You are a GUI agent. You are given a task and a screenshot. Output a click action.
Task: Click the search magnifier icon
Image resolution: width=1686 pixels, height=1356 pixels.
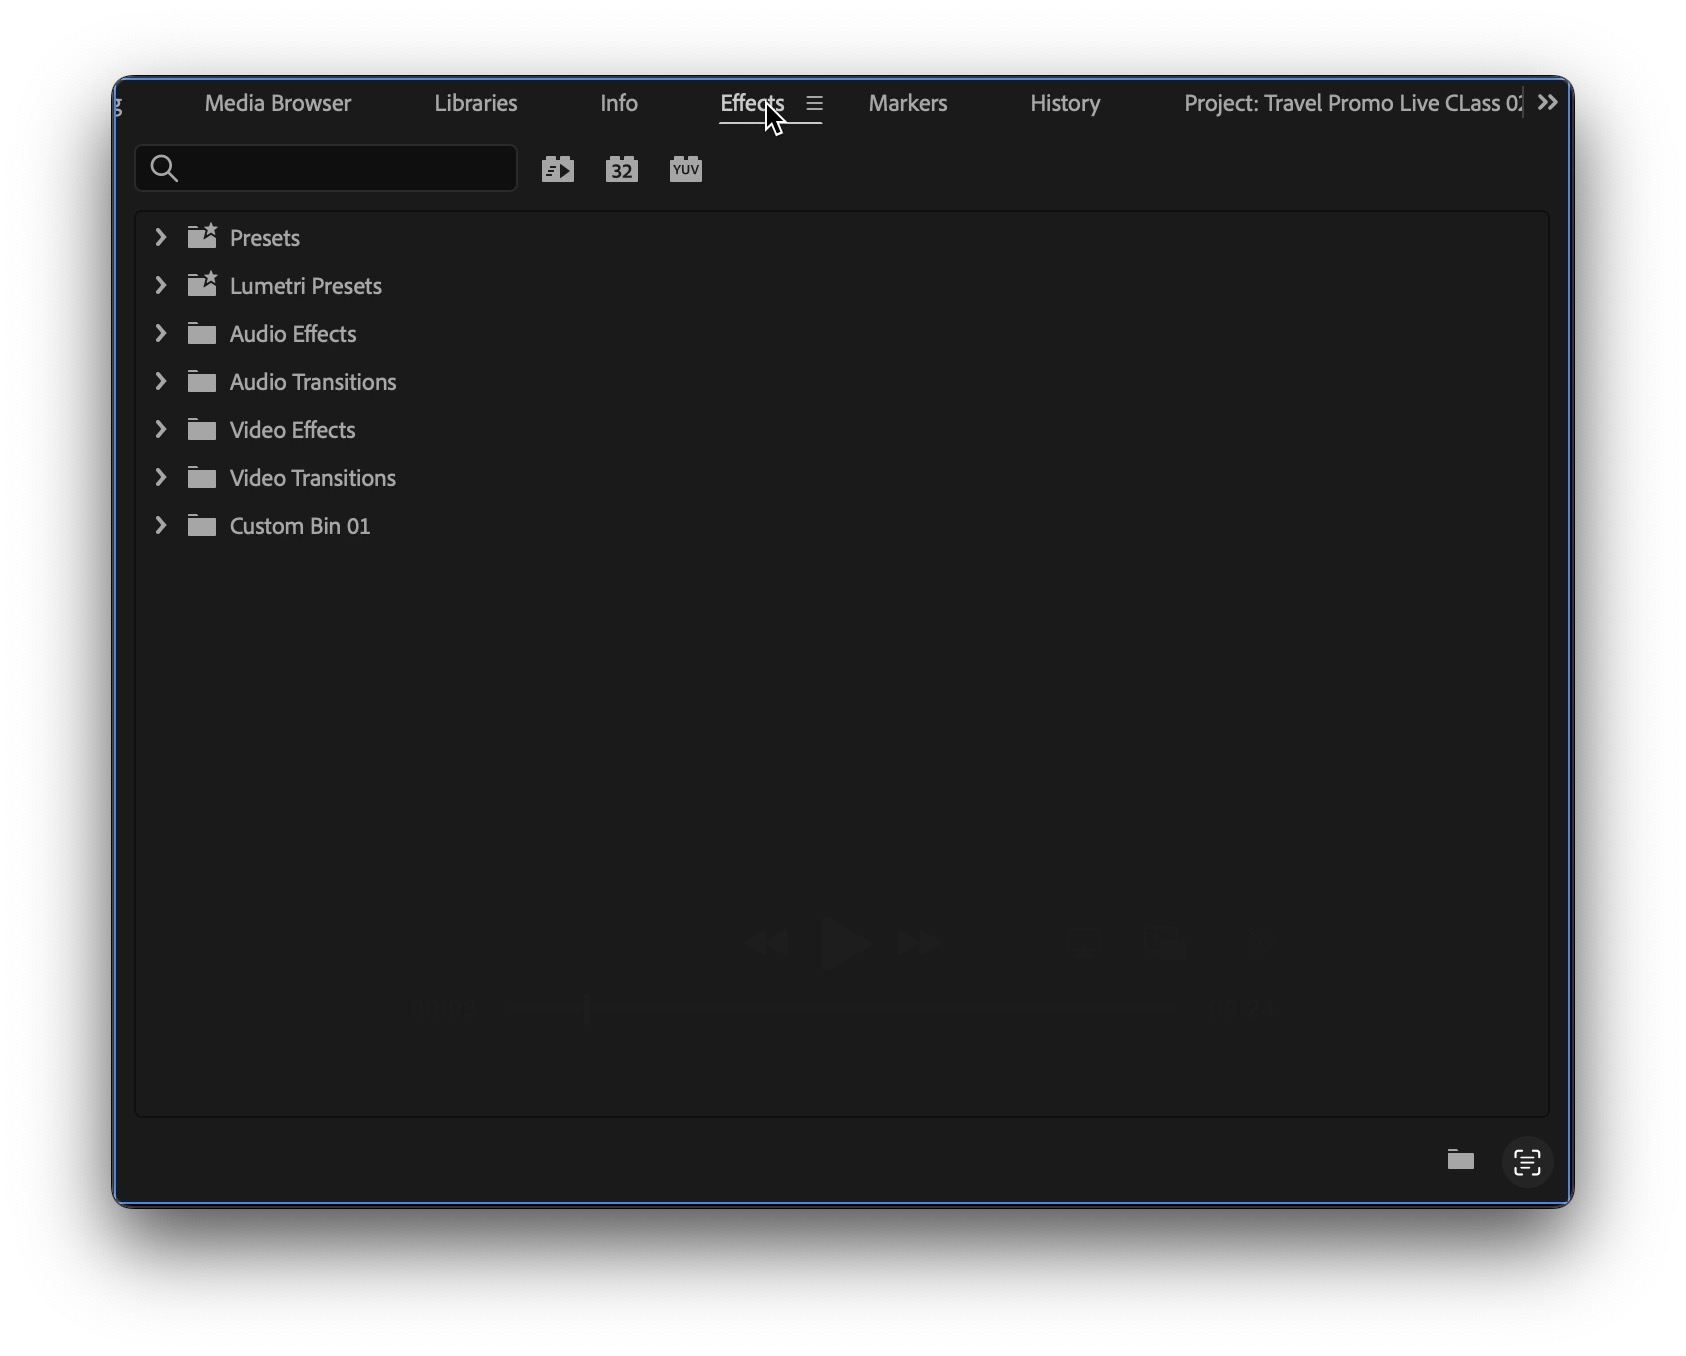click(x=164, y=168)
